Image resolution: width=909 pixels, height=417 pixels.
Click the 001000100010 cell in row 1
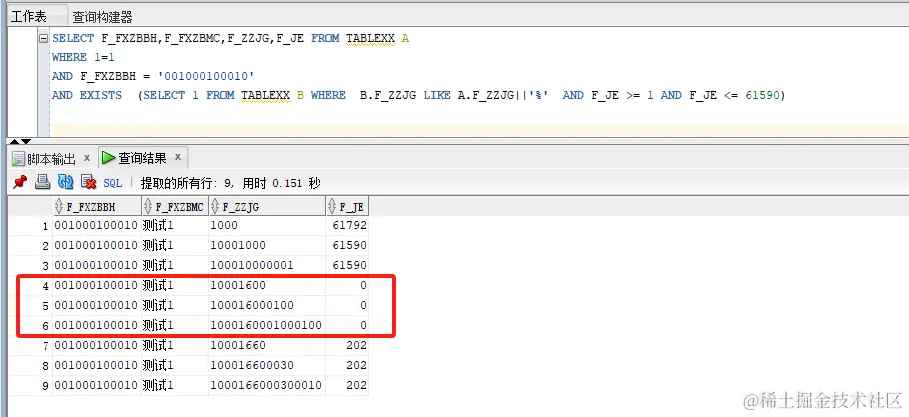coord(97,225)
